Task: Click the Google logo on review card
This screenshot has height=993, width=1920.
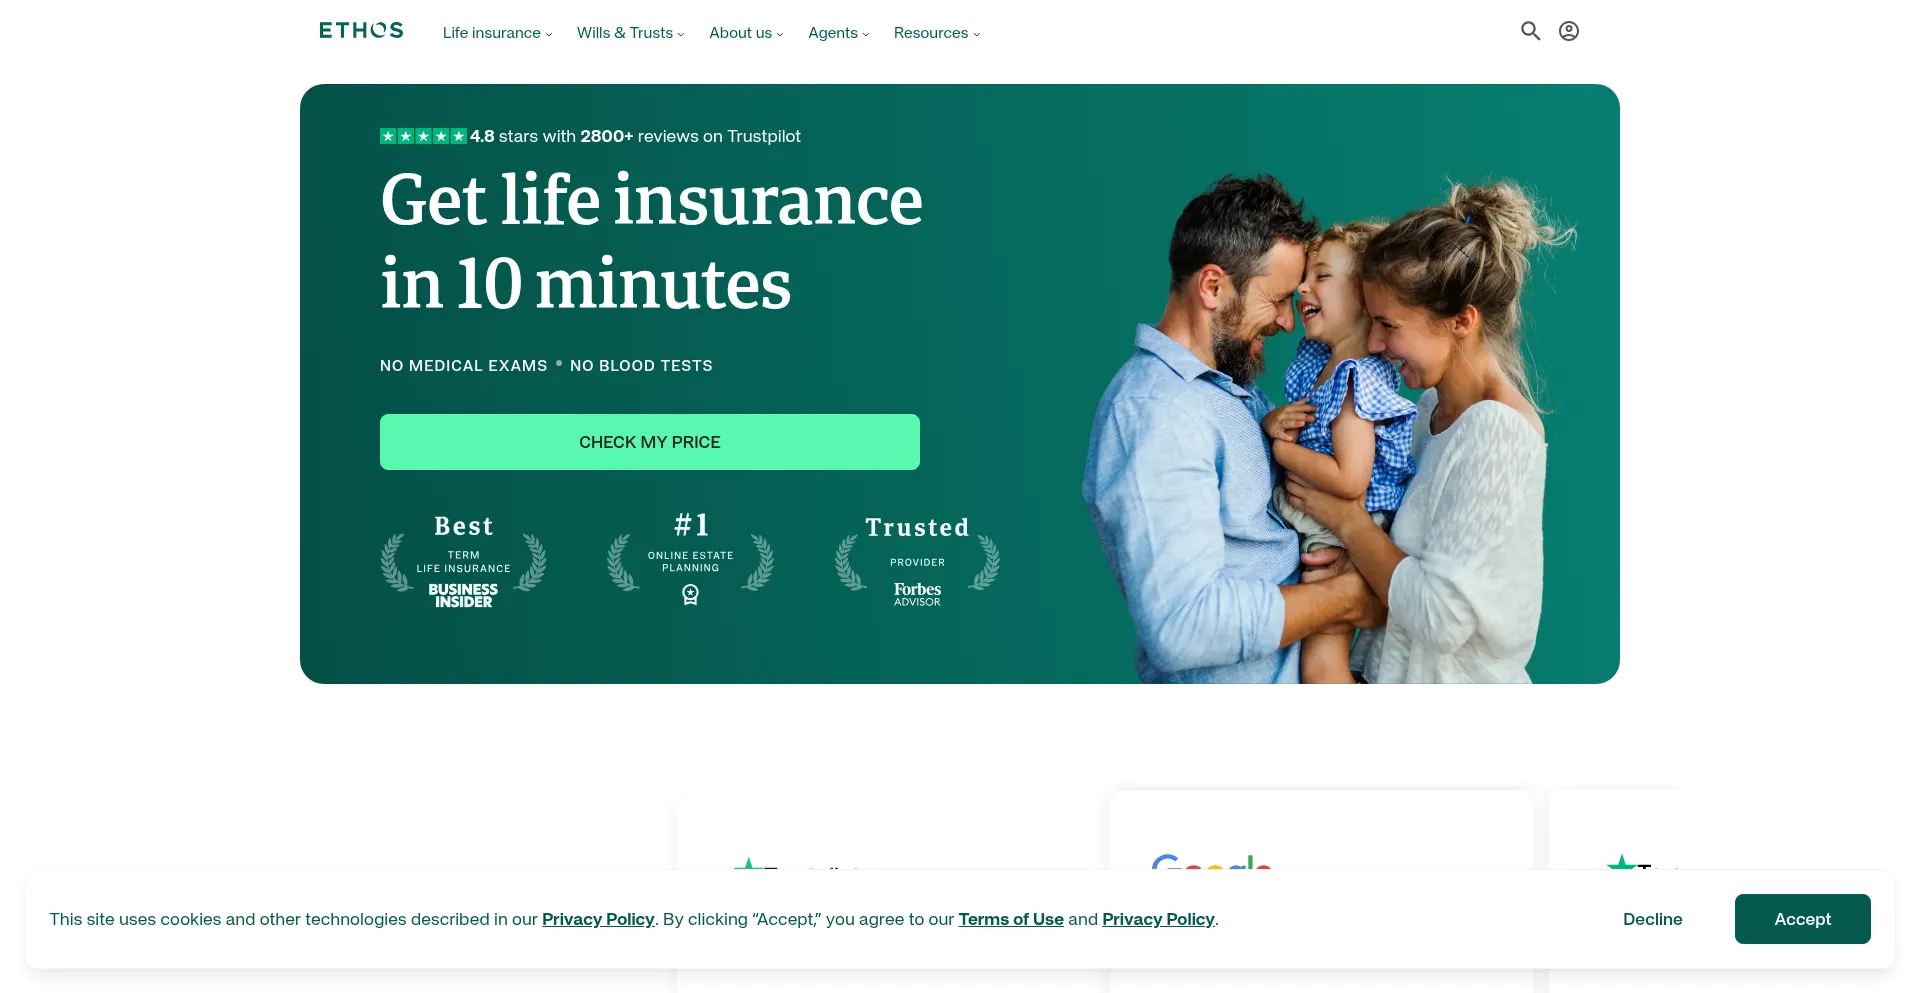Action: pos(1211,862)
